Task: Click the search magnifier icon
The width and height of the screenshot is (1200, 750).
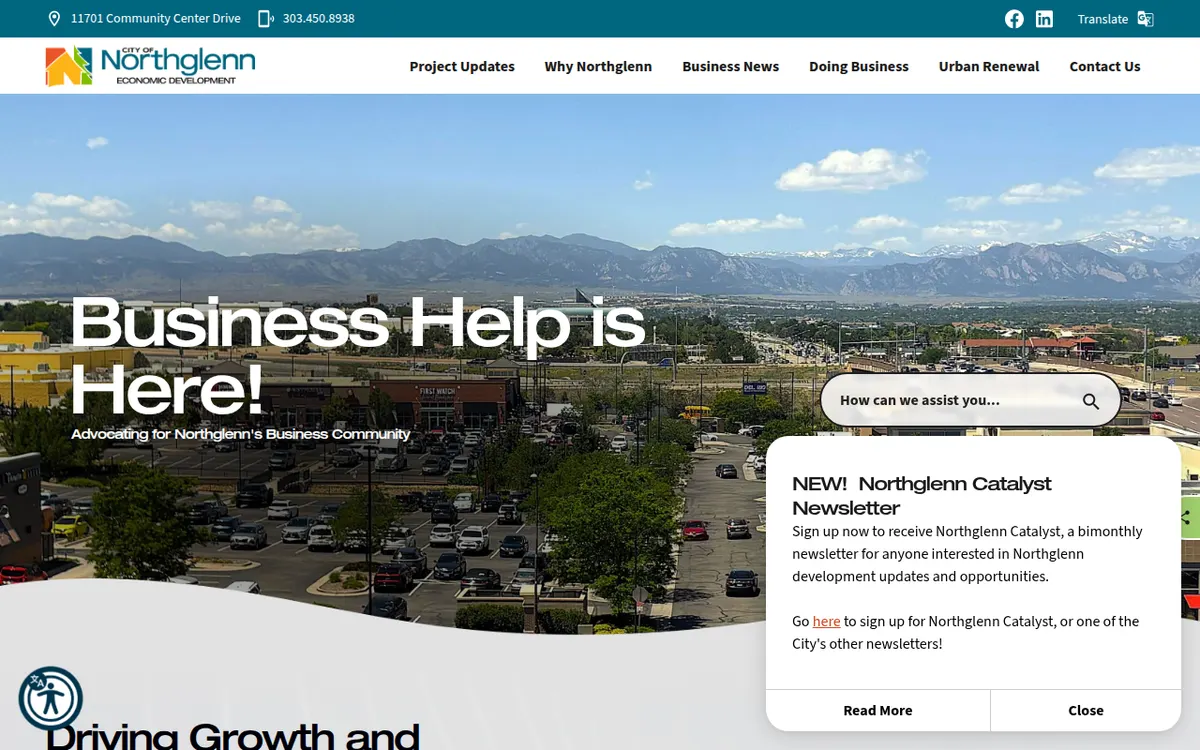Action: (1091, 401)
